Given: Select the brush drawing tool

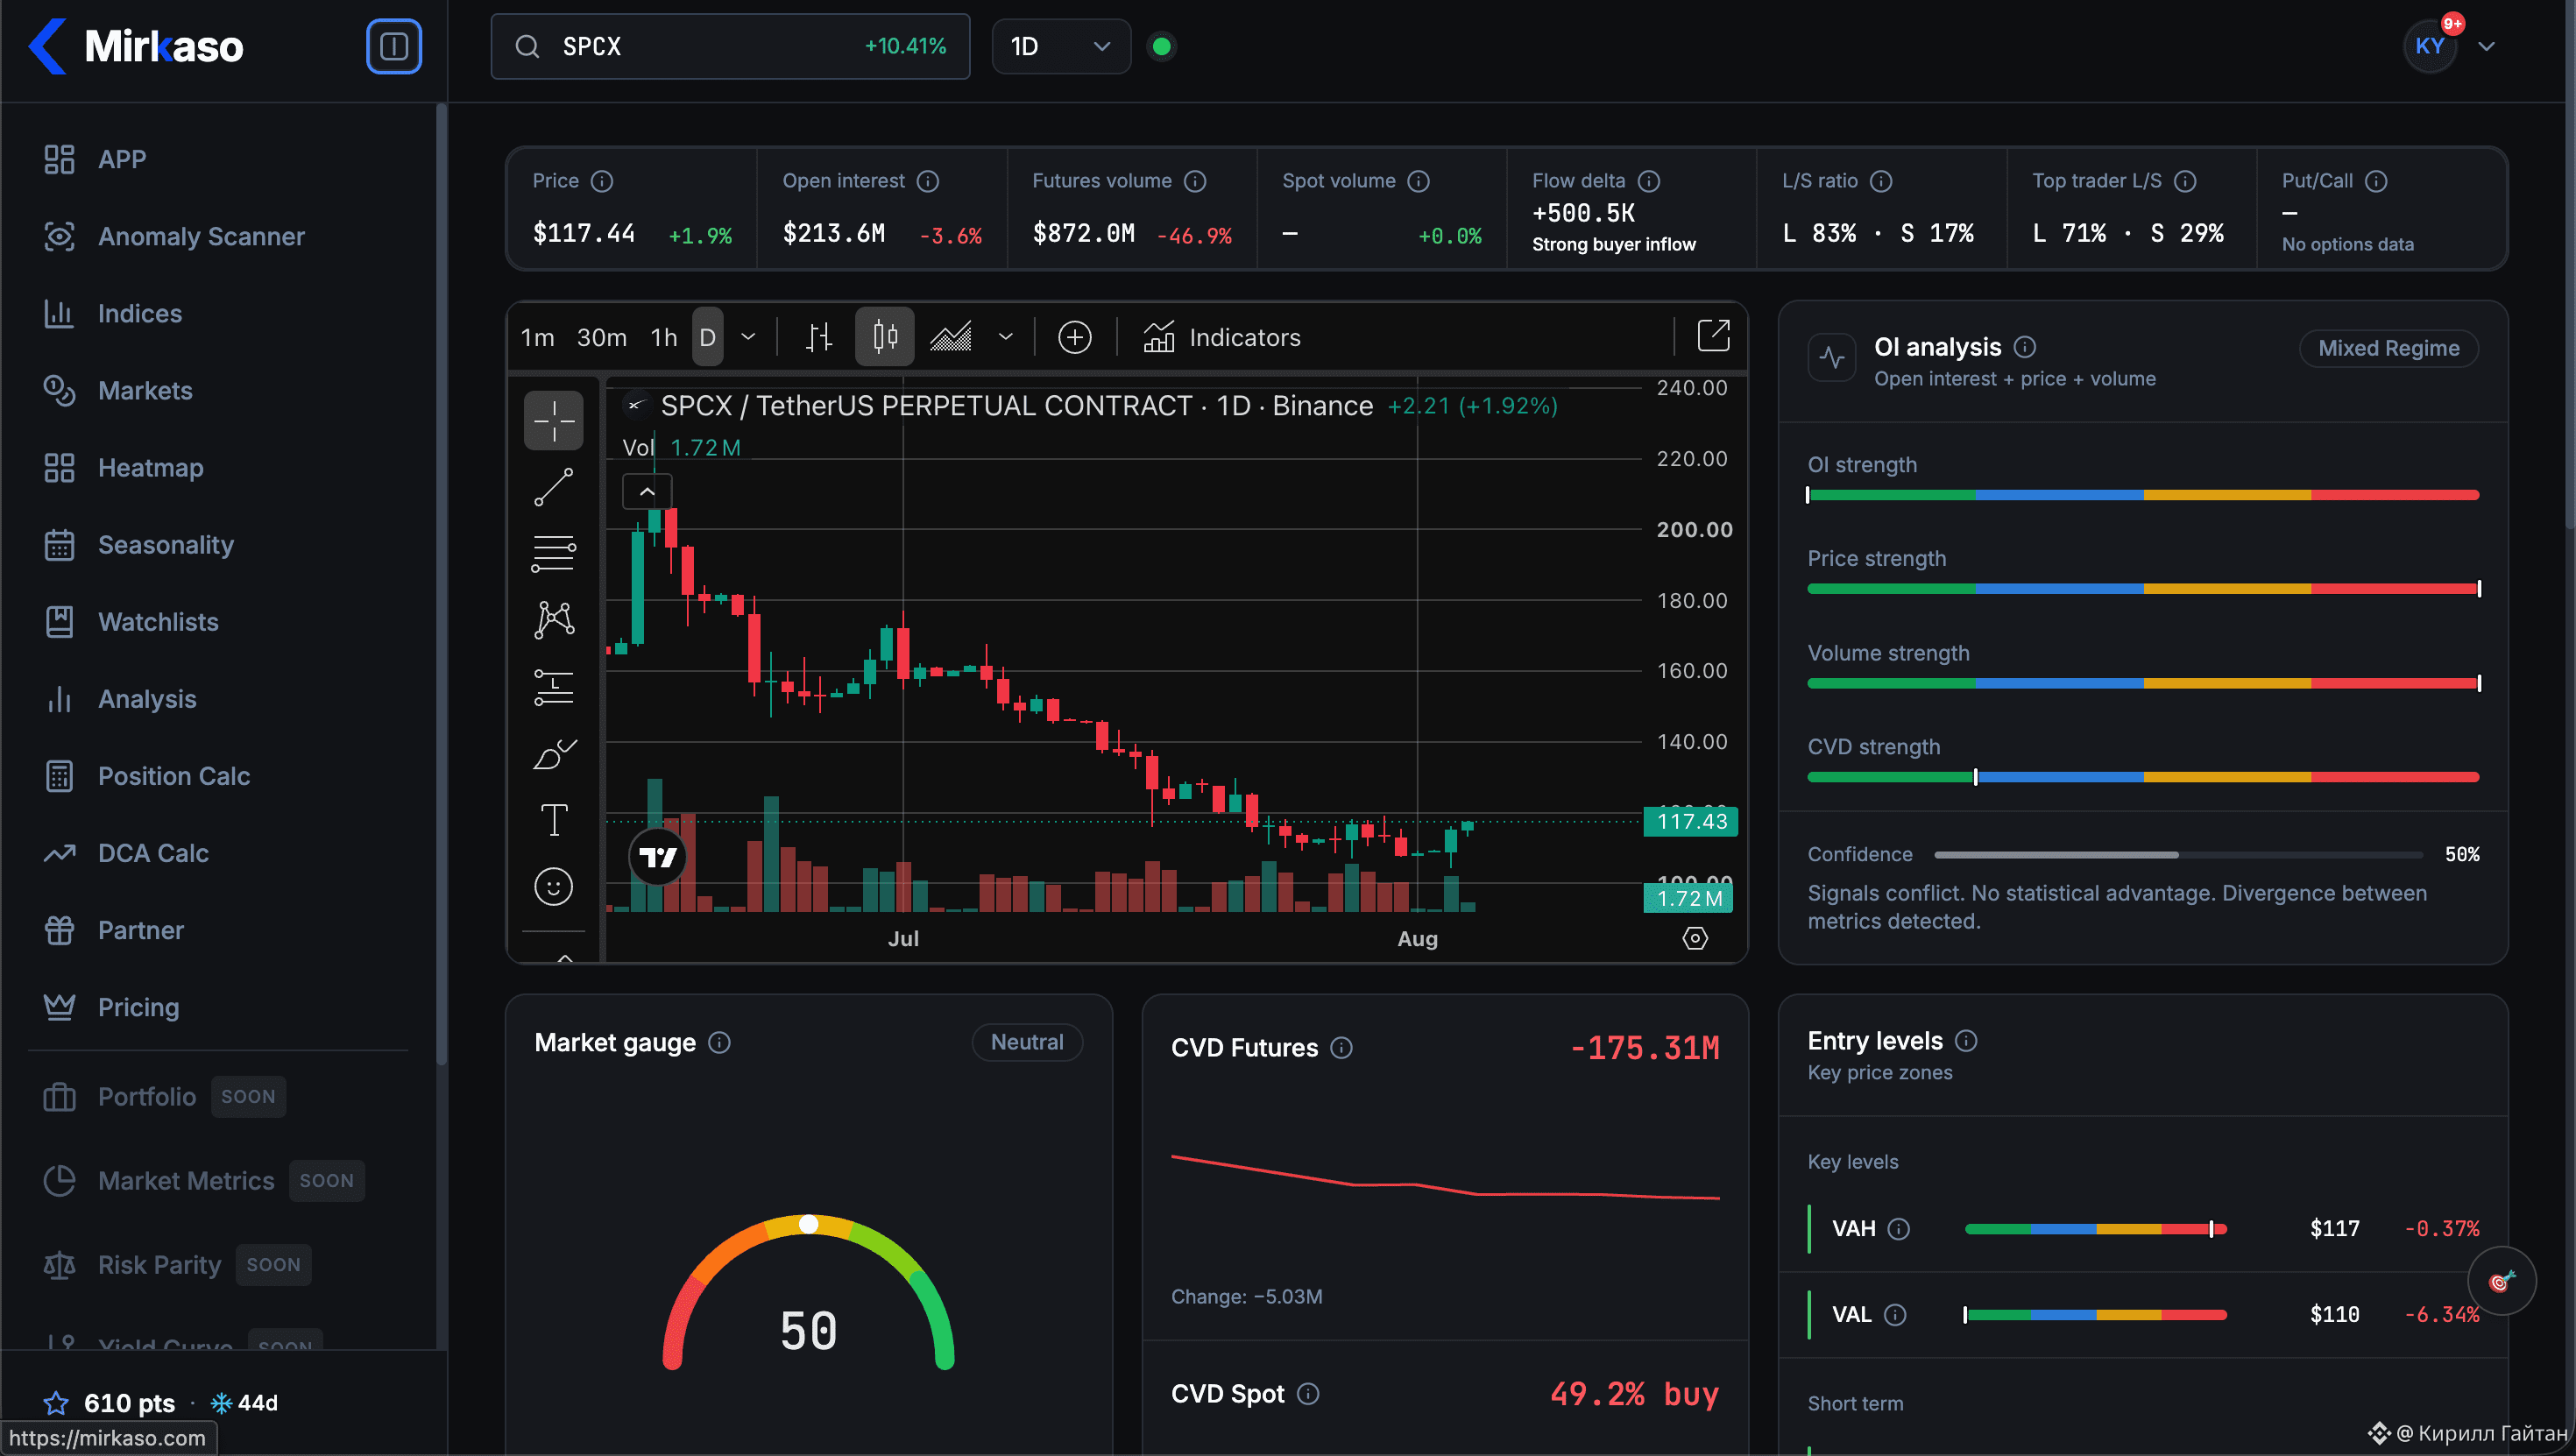Looking at the screenshot, I should [553, 753].
